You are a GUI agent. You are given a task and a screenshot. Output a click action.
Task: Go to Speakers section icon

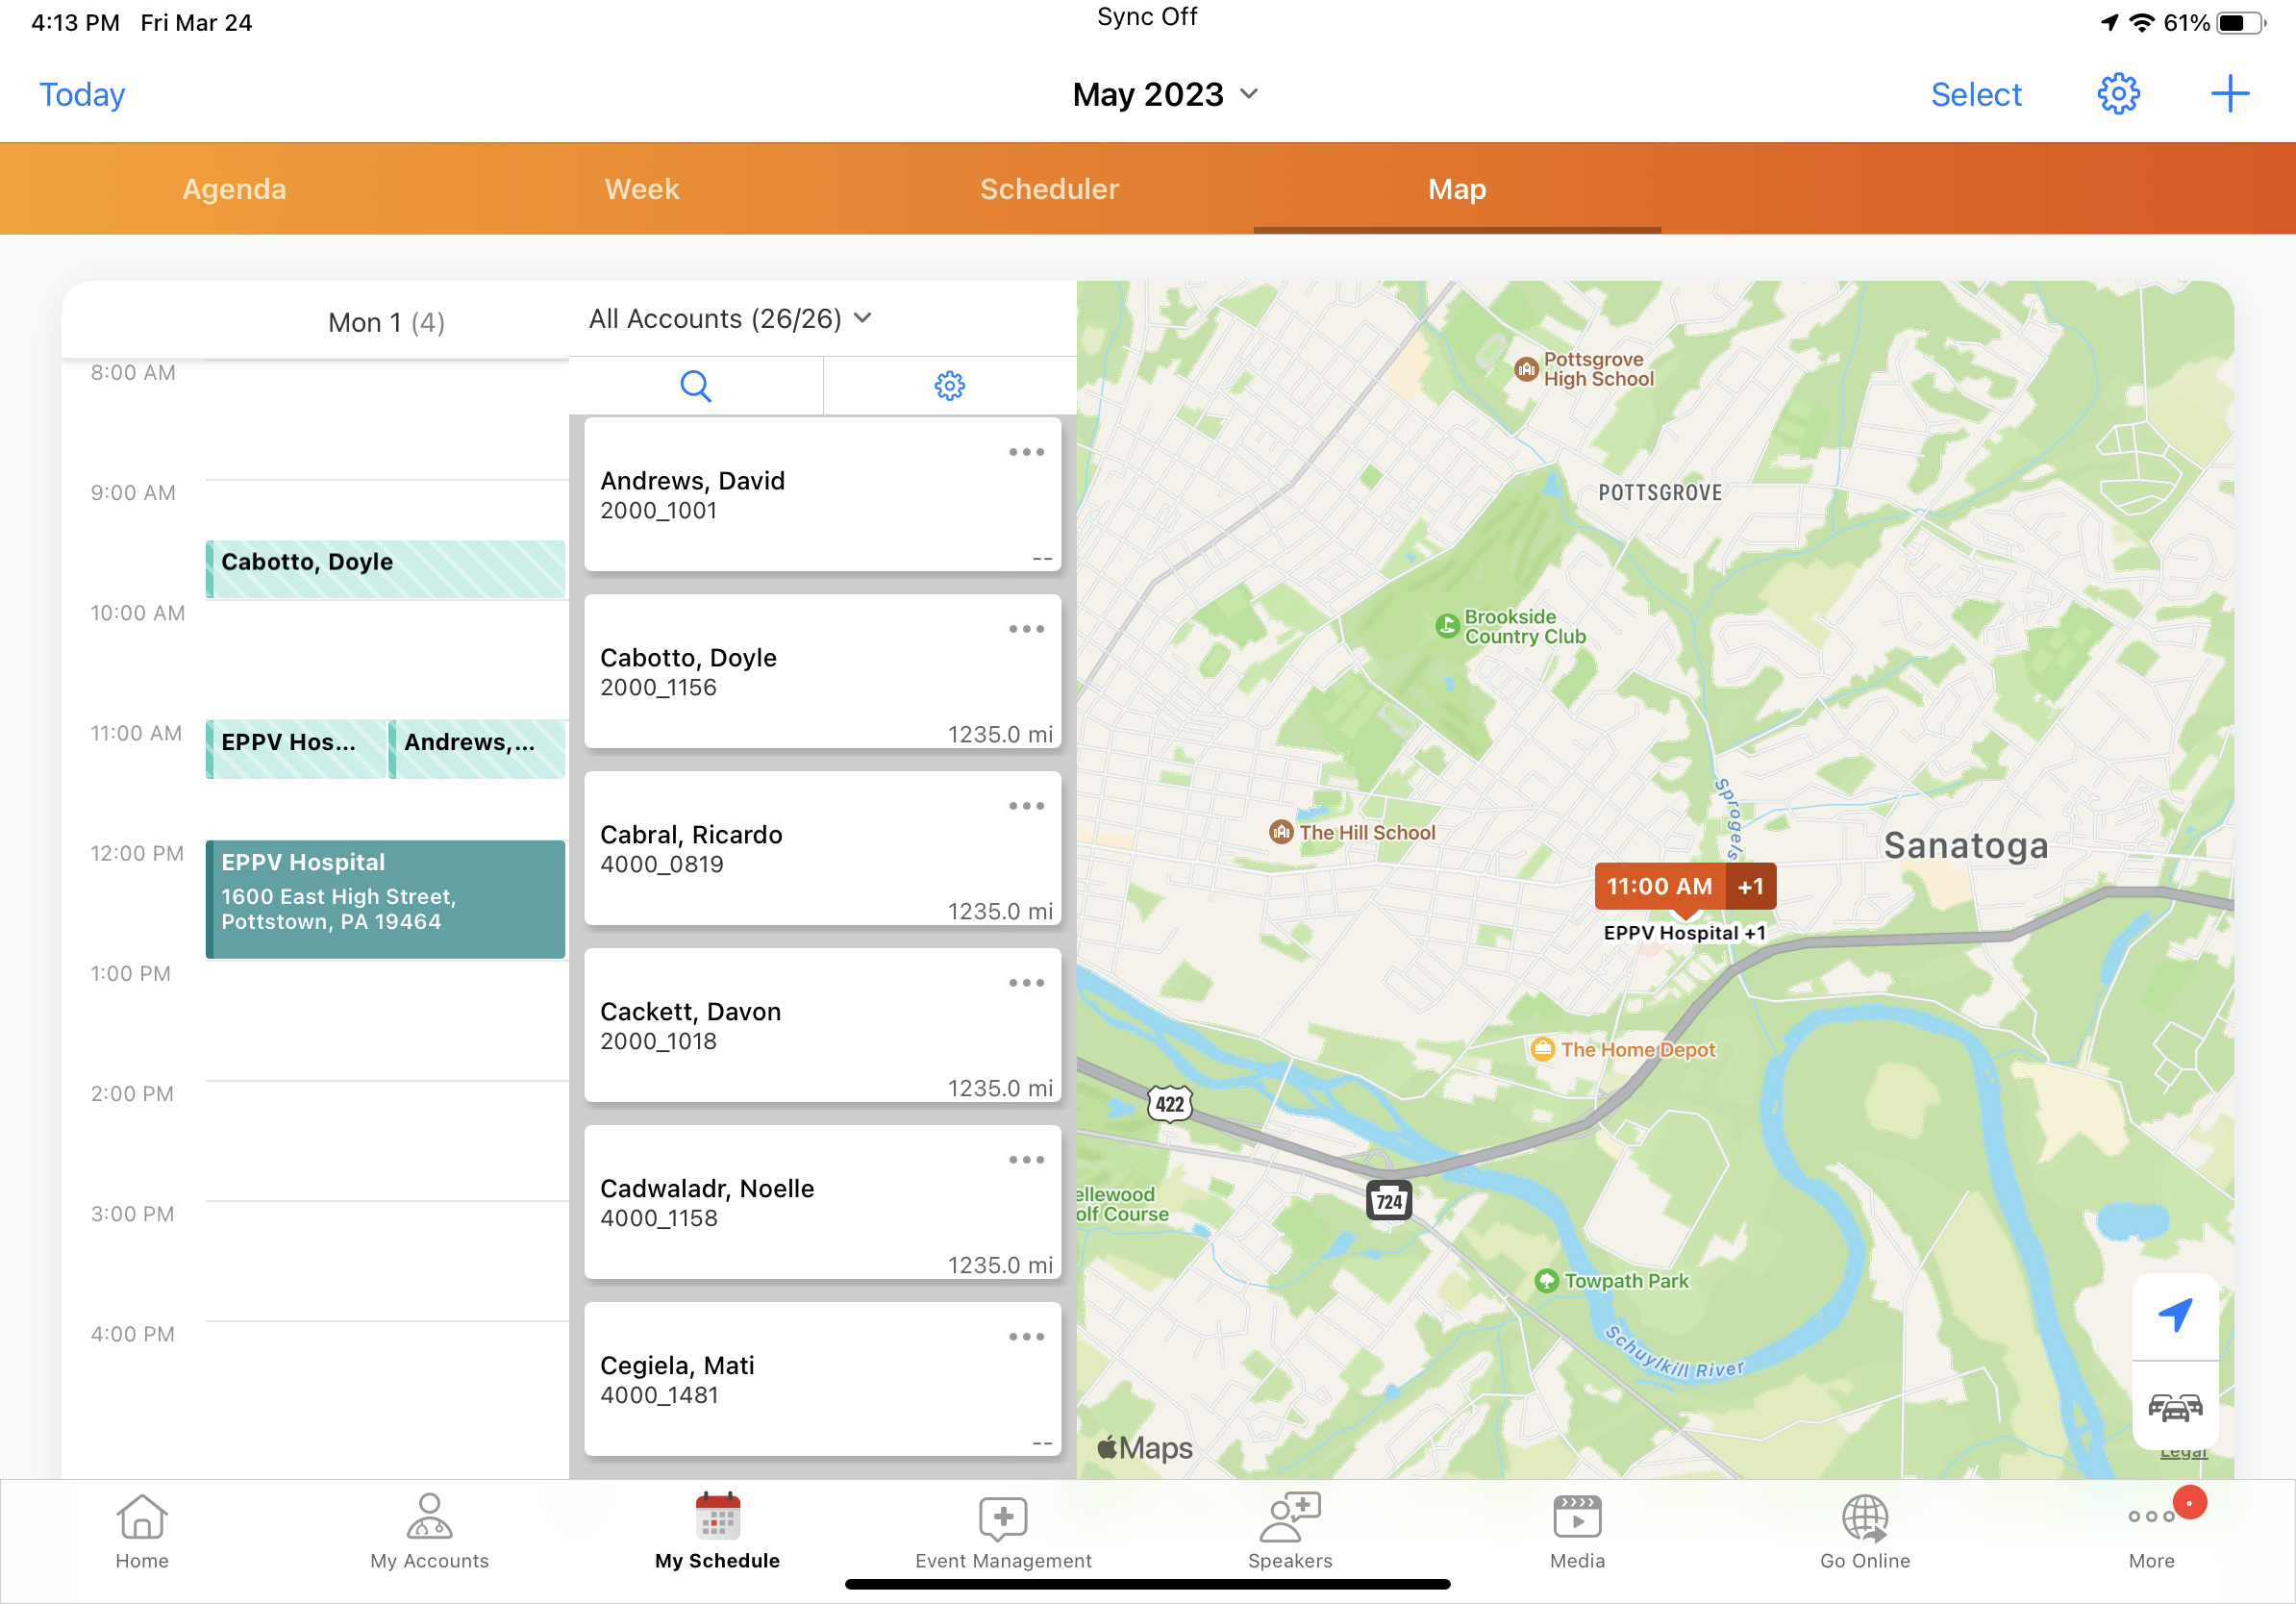1289,1530
